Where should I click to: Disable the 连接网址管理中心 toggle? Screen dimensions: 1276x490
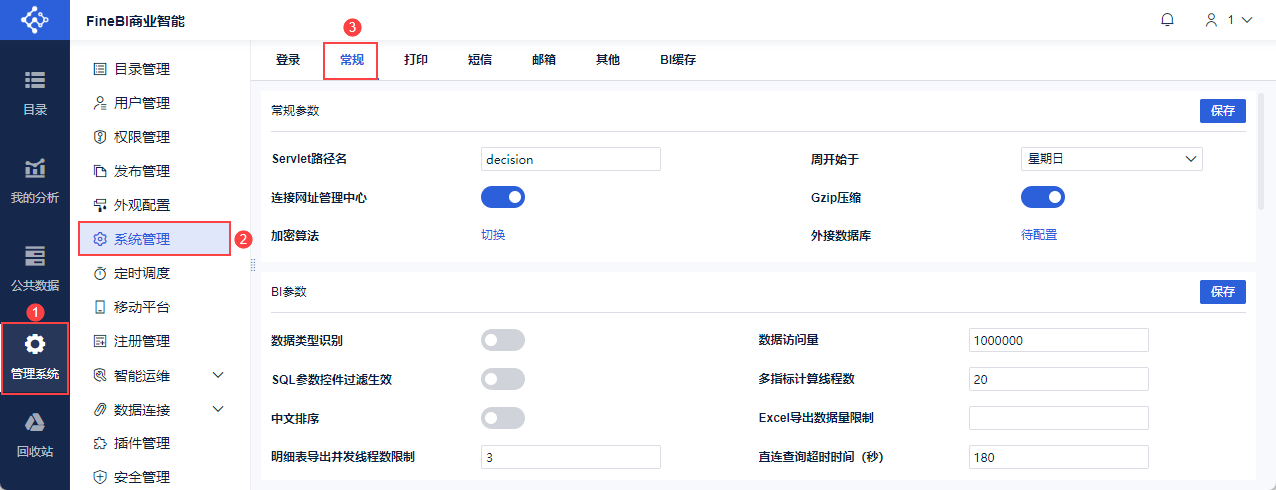[x=503, y=197]
